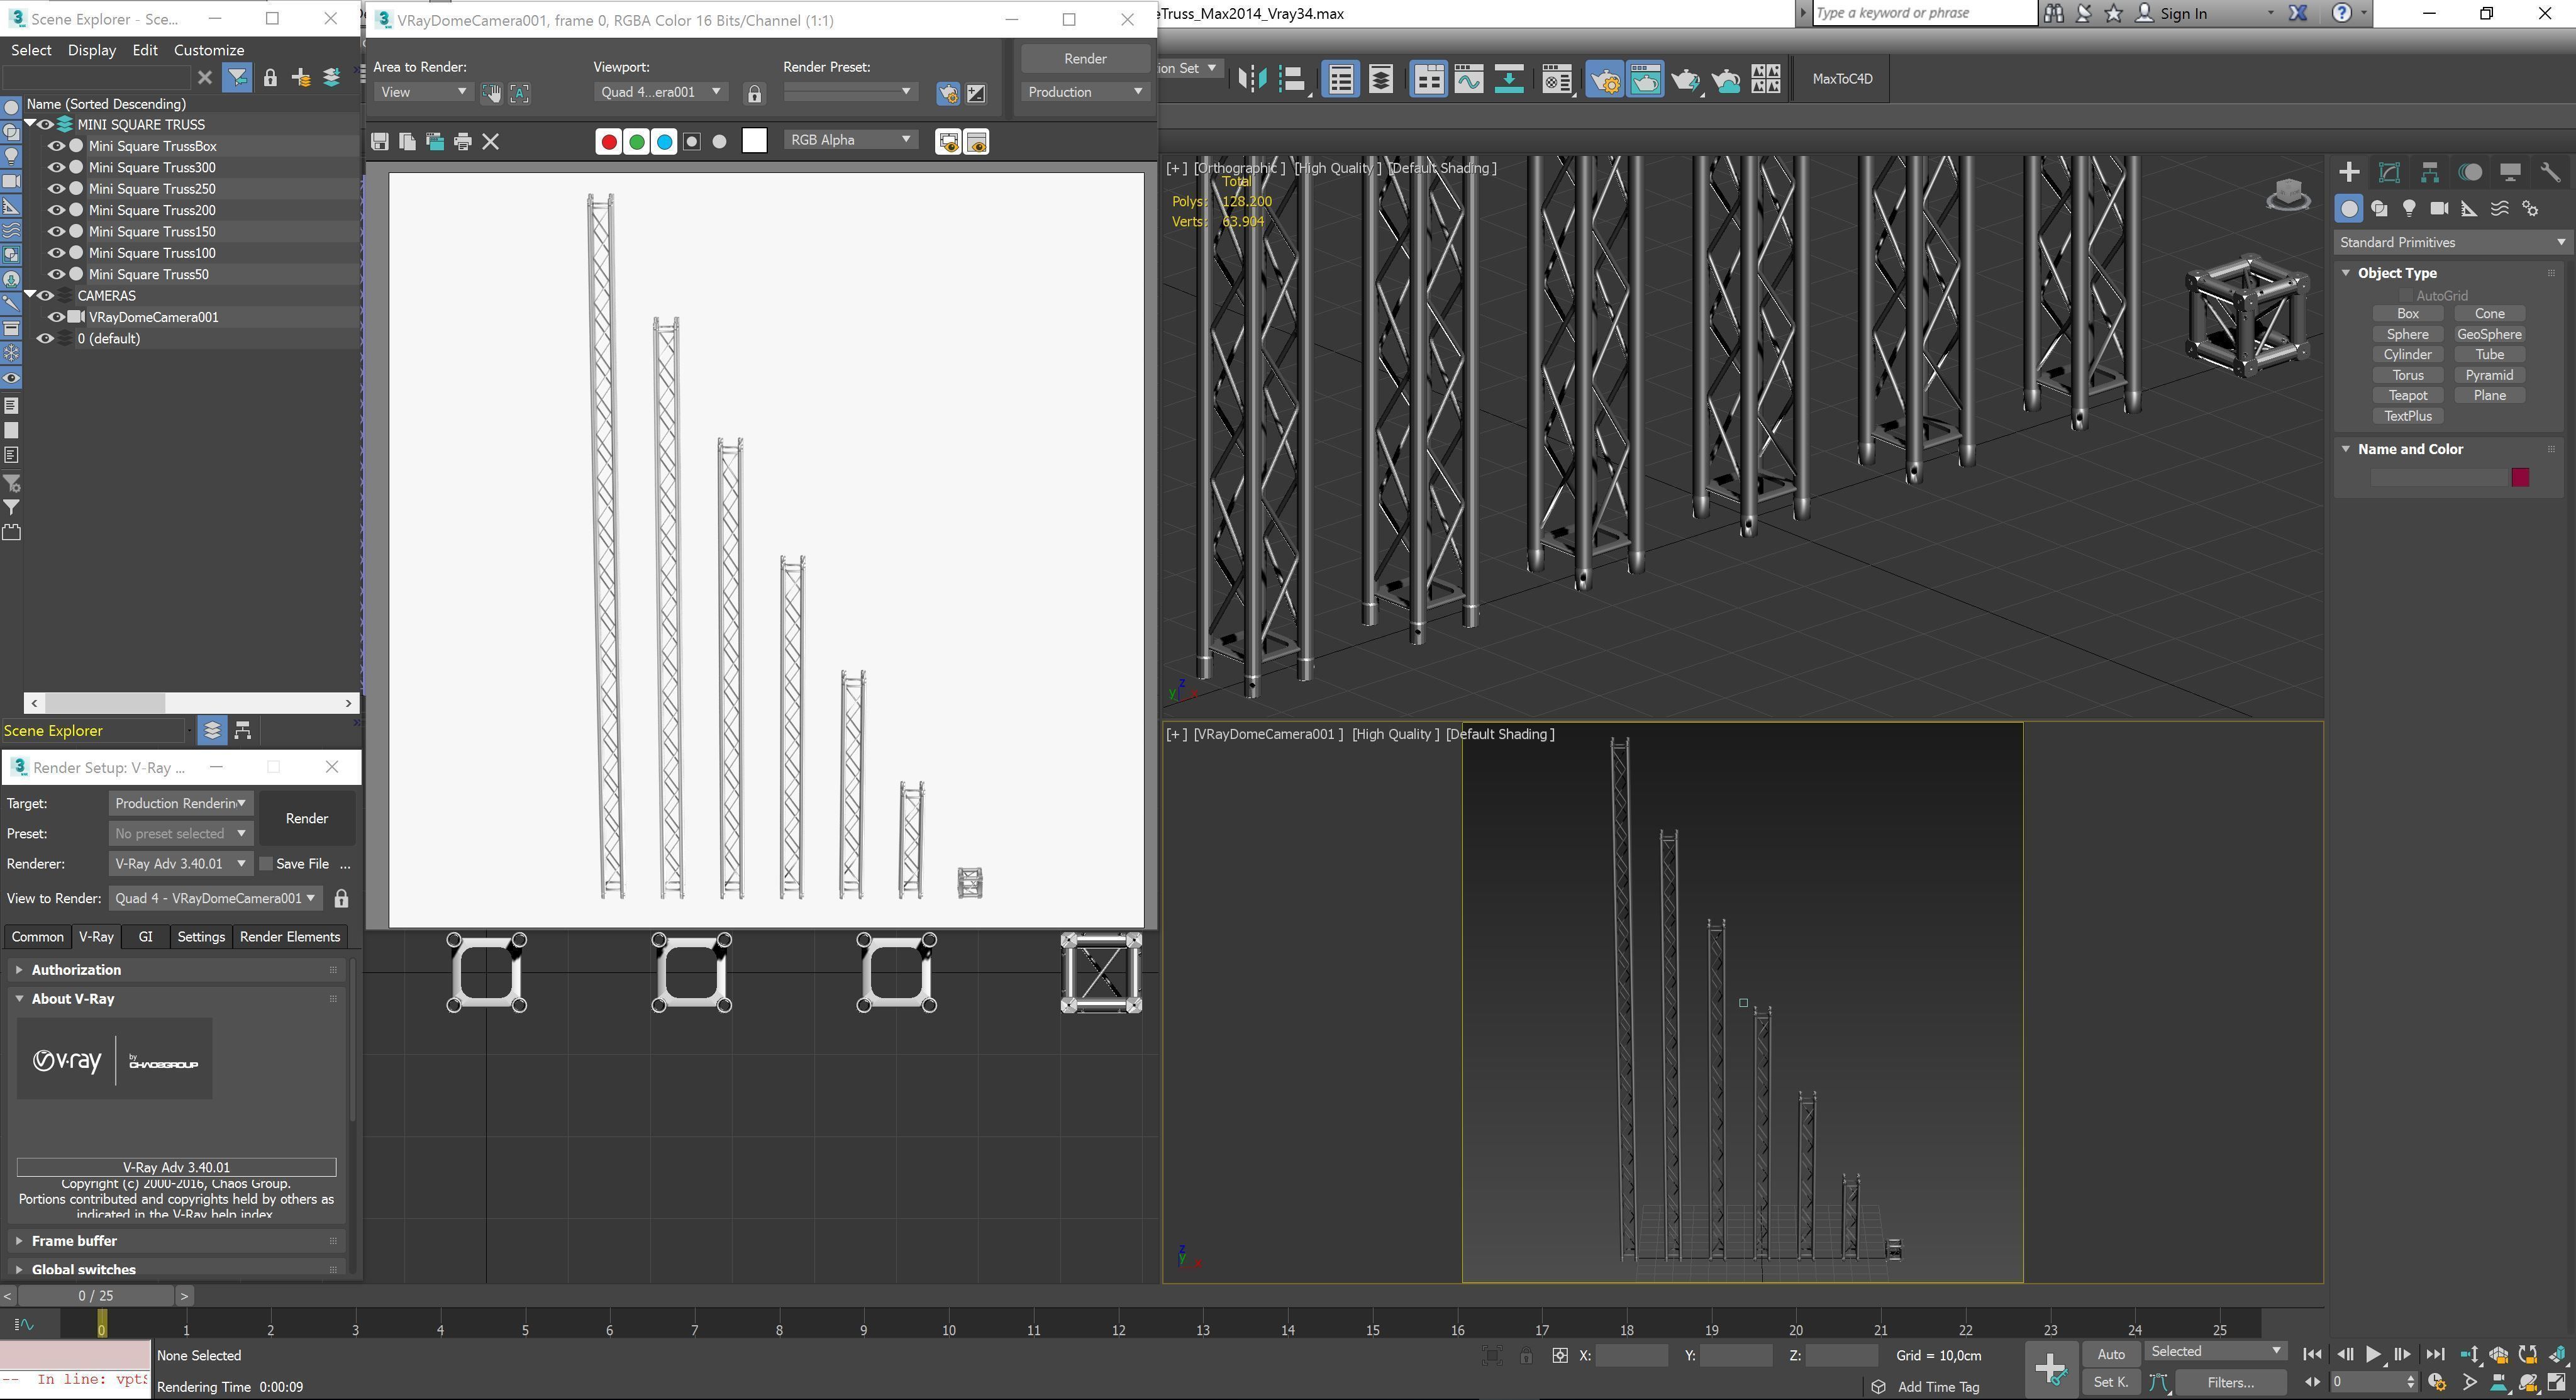
Task: Toggle the green channel in frame window
Action: [x=636, y=141]
